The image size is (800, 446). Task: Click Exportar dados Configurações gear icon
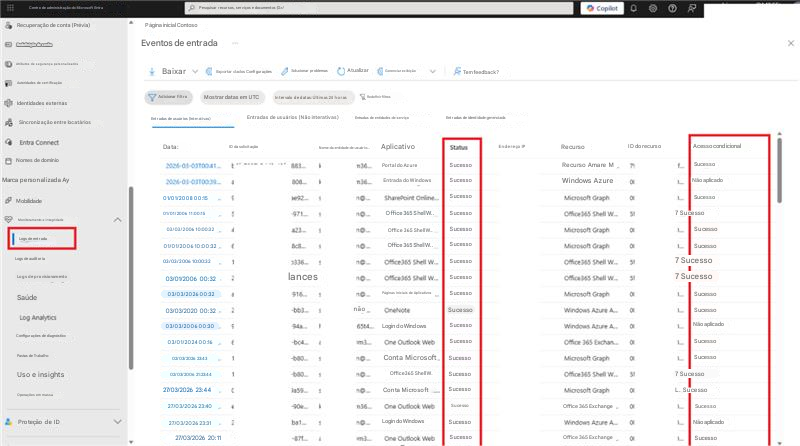click(209, 72)
